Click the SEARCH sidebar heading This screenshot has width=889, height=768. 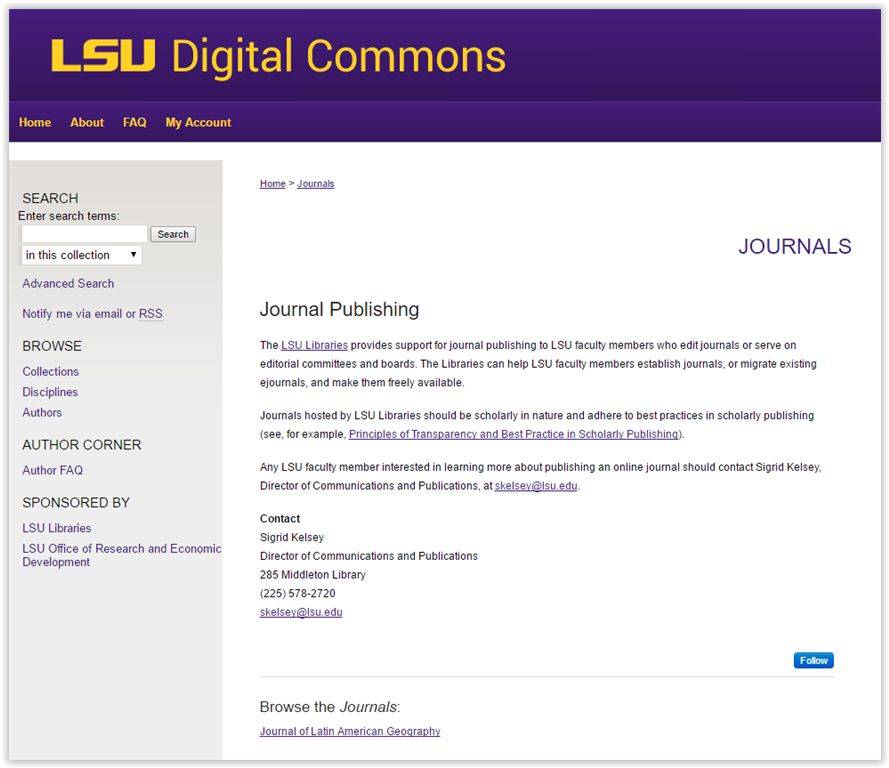coord(50,198)
